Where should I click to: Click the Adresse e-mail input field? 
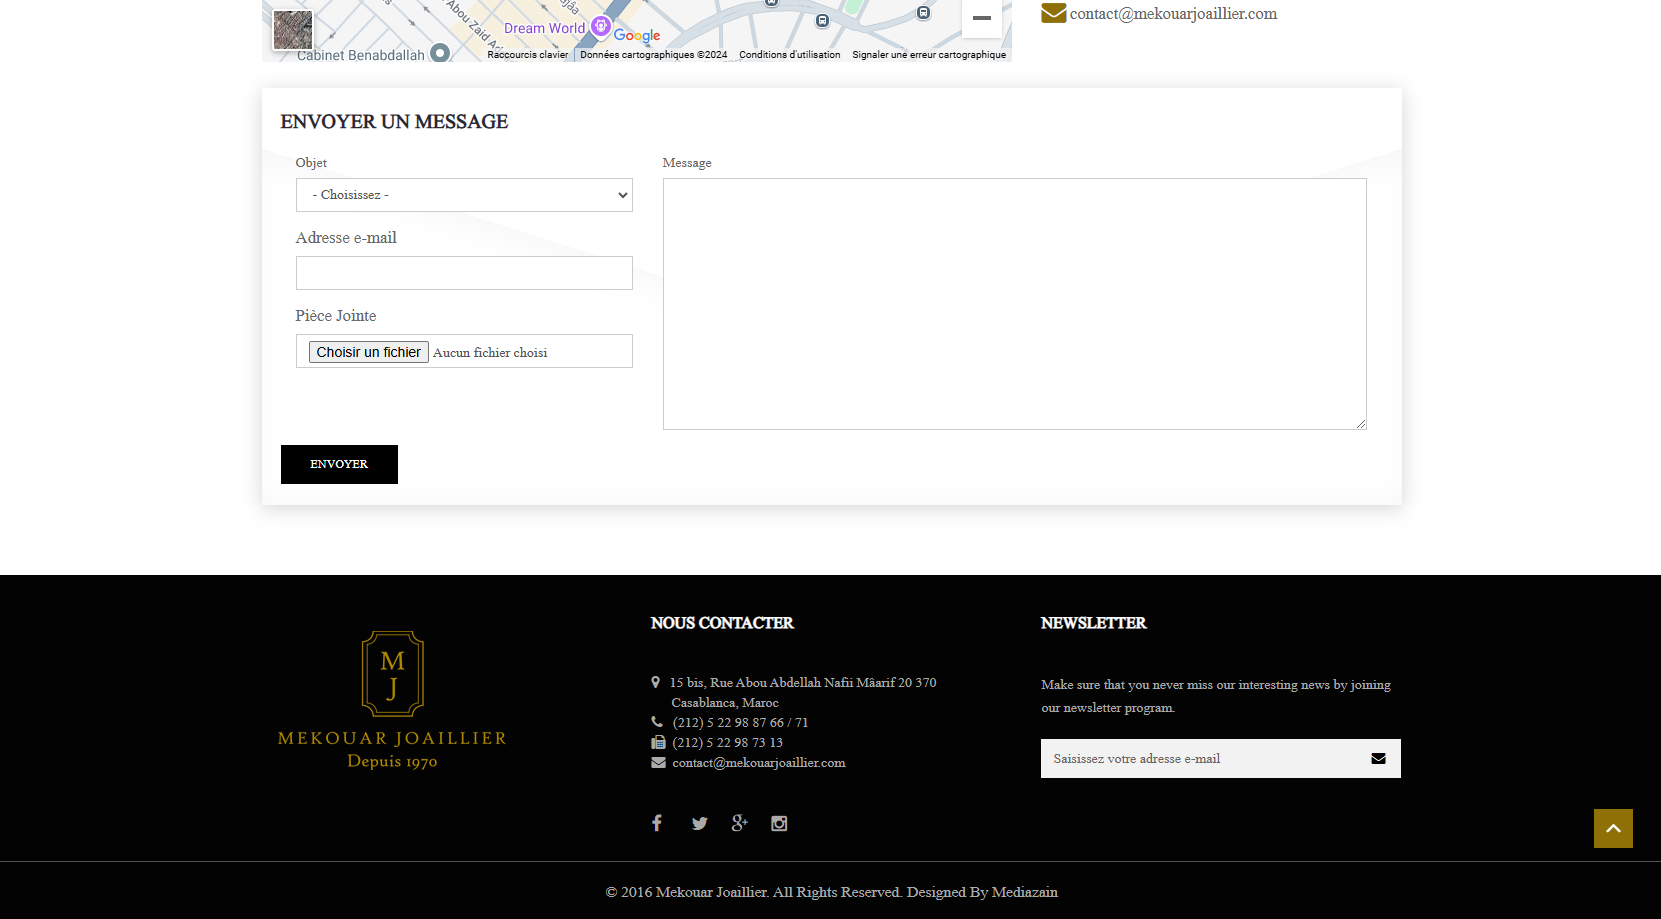point(464,273)
